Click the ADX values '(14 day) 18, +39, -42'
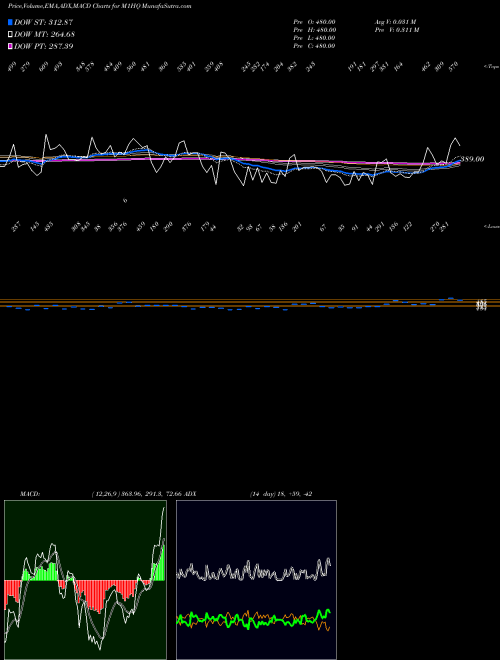 click(281, 494)
